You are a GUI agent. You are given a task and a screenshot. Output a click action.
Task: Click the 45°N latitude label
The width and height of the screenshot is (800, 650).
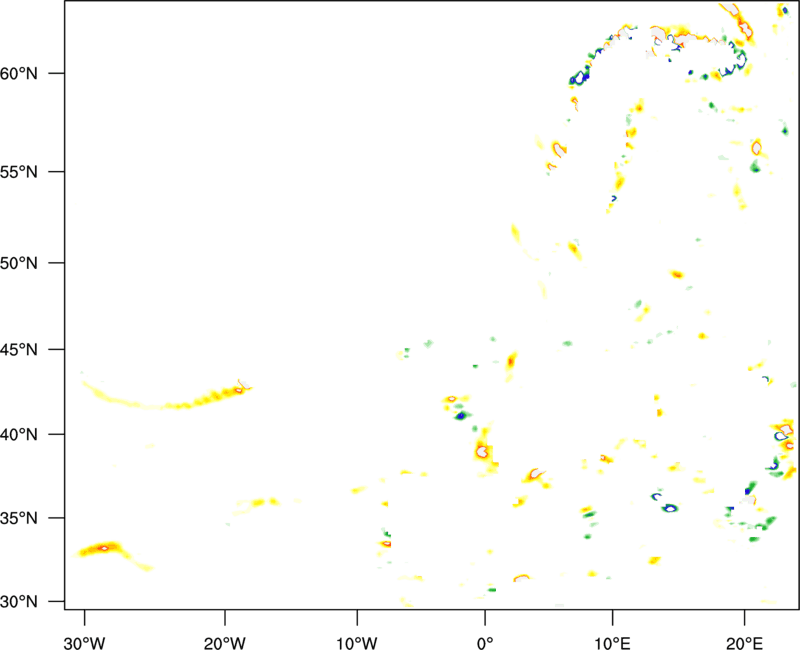pyautogui.click(x=18, y=350)
